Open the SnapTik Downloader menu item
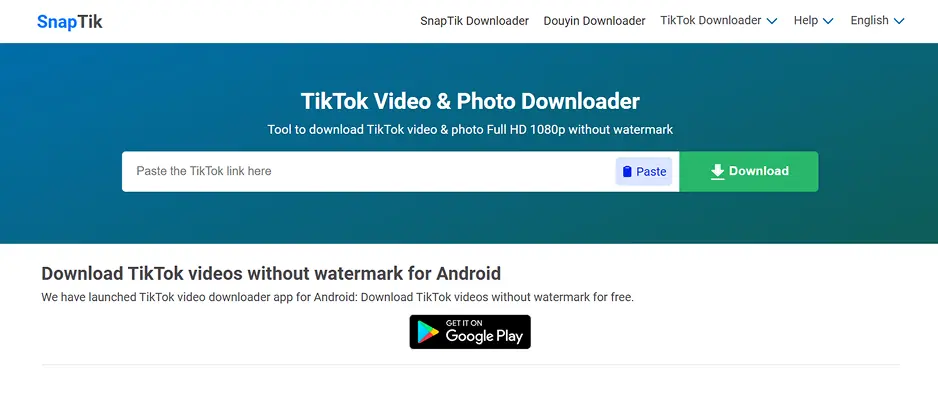This screenshot has width=938, height=410. tap(474, 21)
